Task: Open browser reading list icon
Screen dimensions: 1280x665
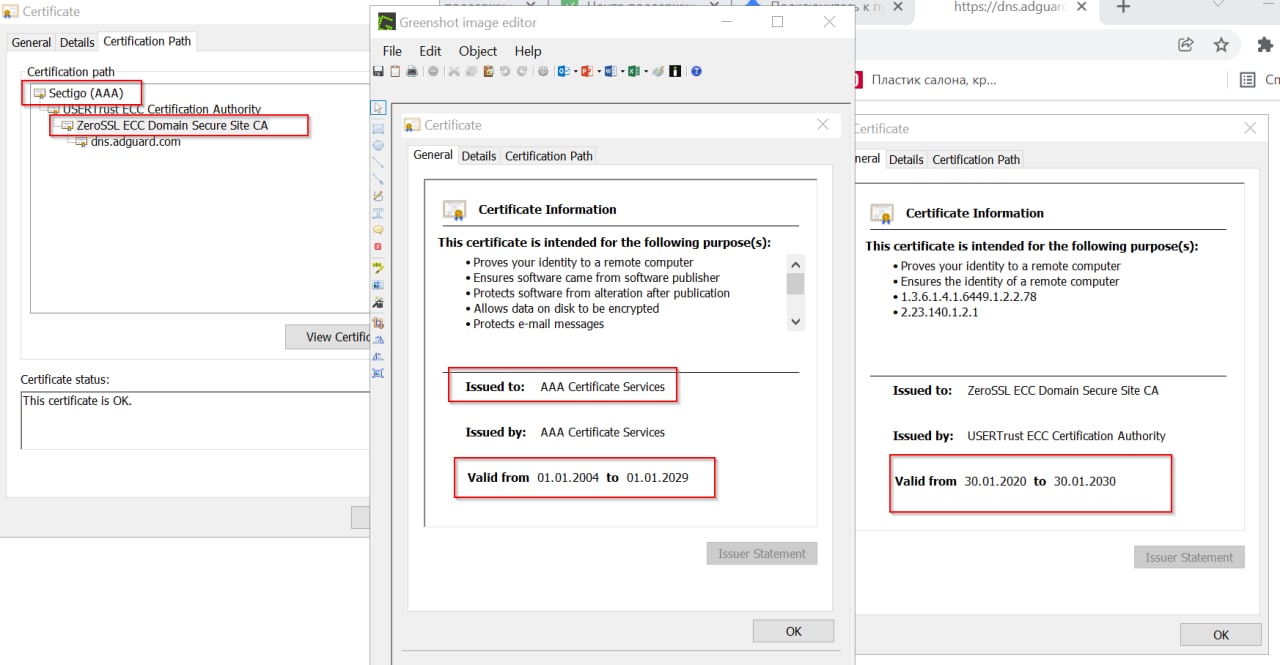Action: pyautogui.click(x=1247, y=79)
